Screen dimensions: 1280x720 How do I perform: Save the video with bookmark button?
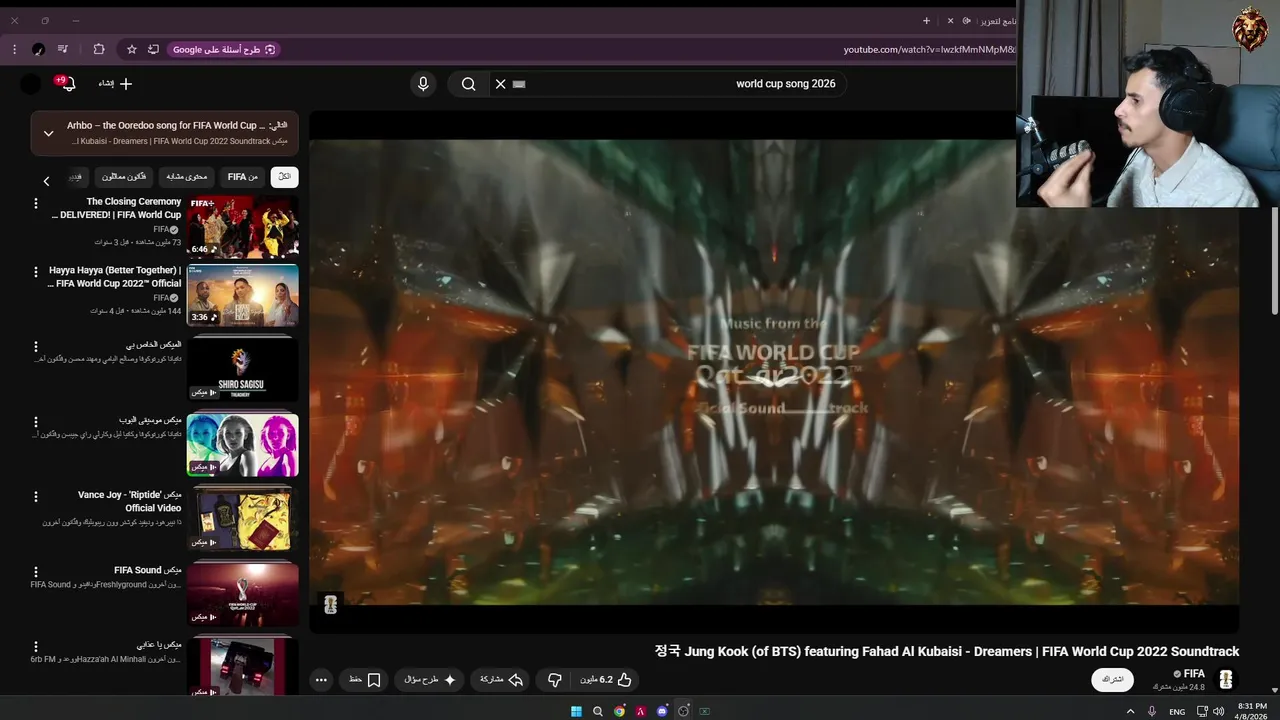point(365,680)
